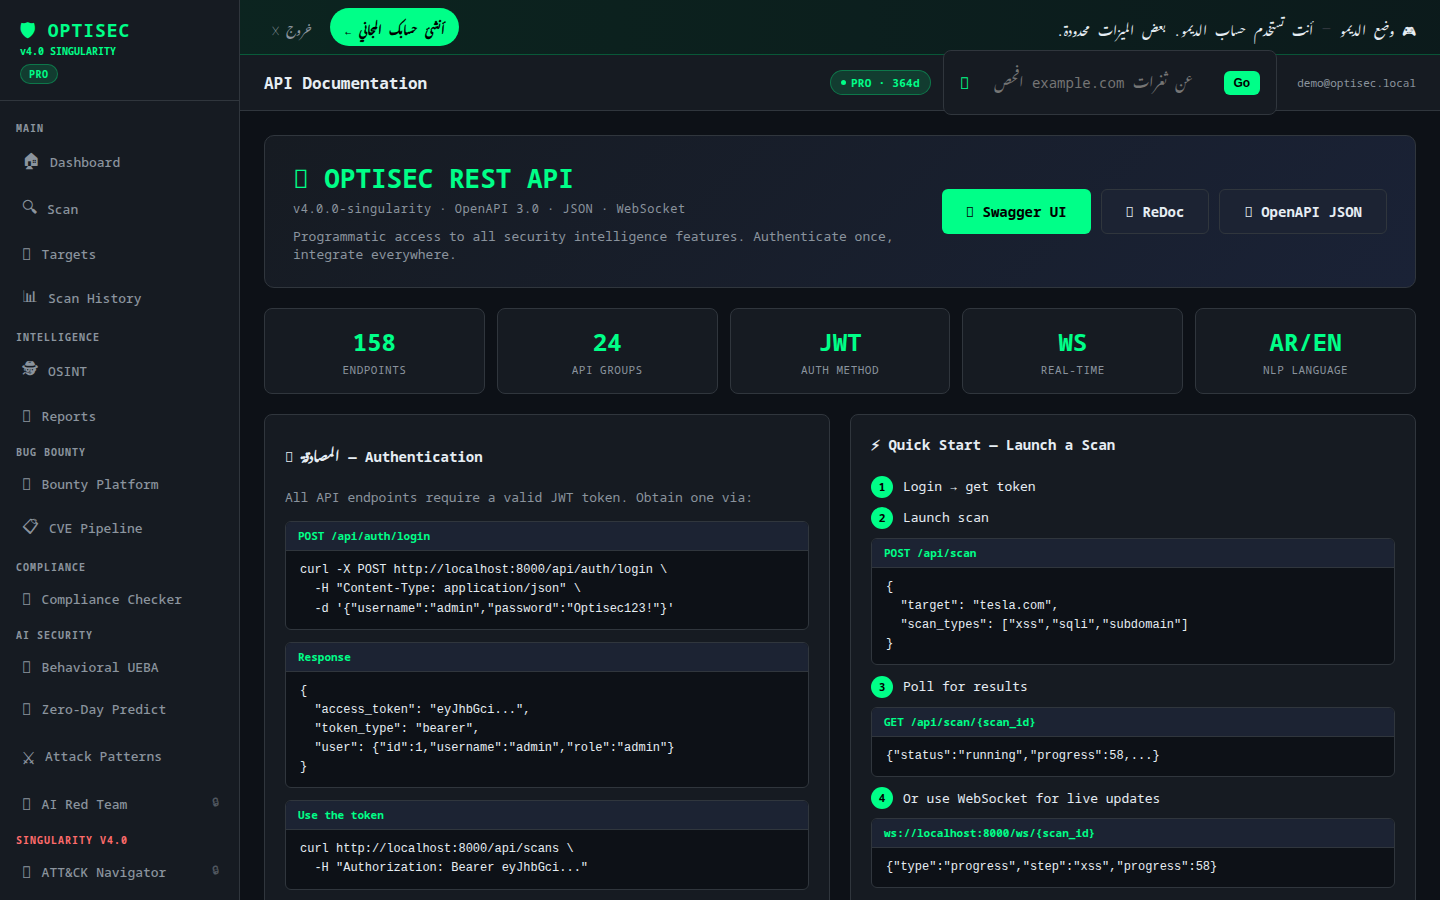Screen dimensions: 1440x900
Task: Click the 158 Endpoints stat card
Action: tap(374, 351)
